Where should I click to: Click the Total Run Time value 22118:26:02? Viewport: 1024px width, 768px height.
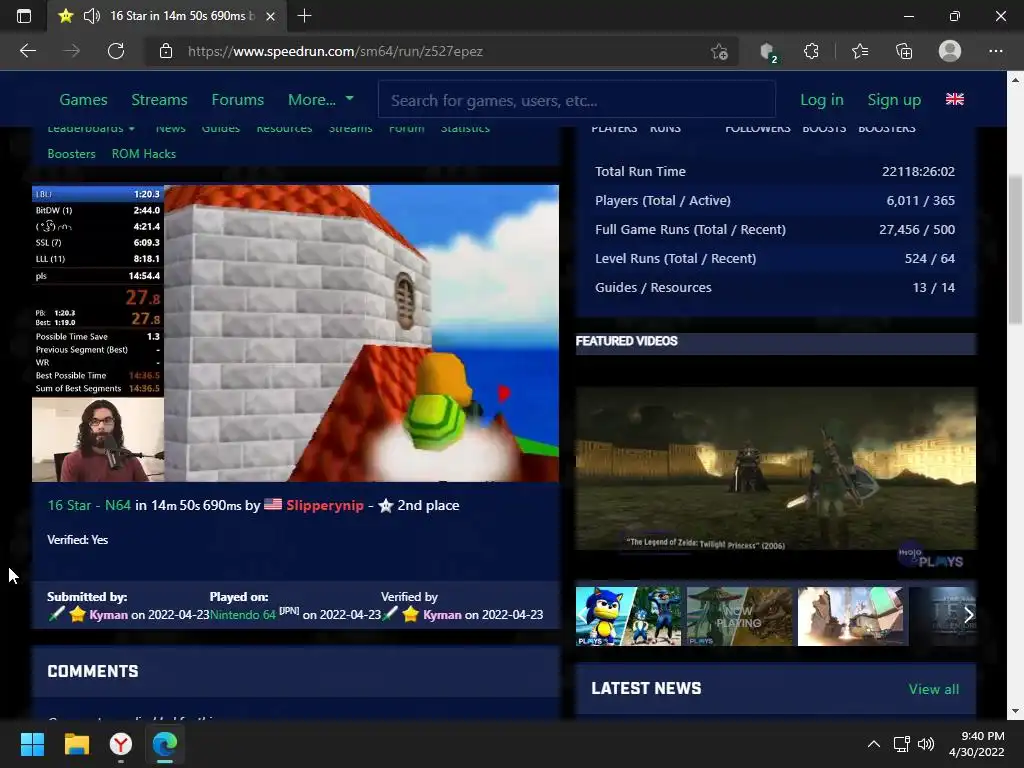(918, 171)
